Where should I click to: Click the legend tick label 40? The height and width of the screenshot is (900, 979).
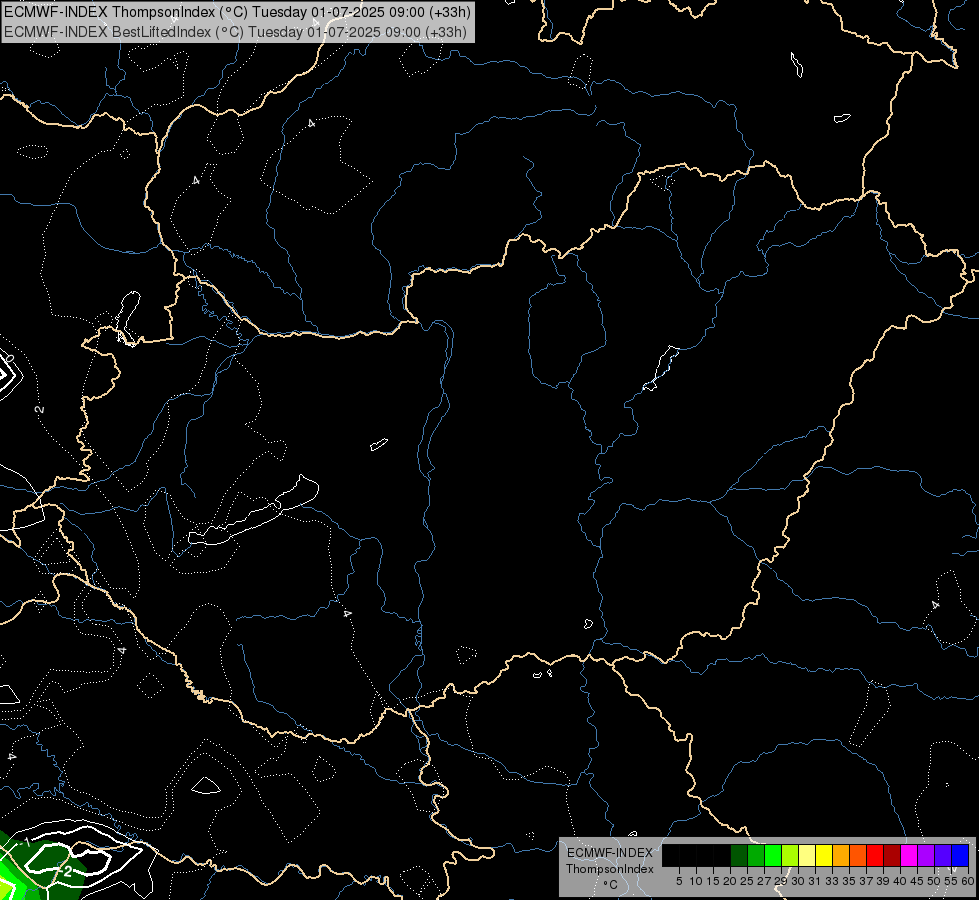click(900, 881)
